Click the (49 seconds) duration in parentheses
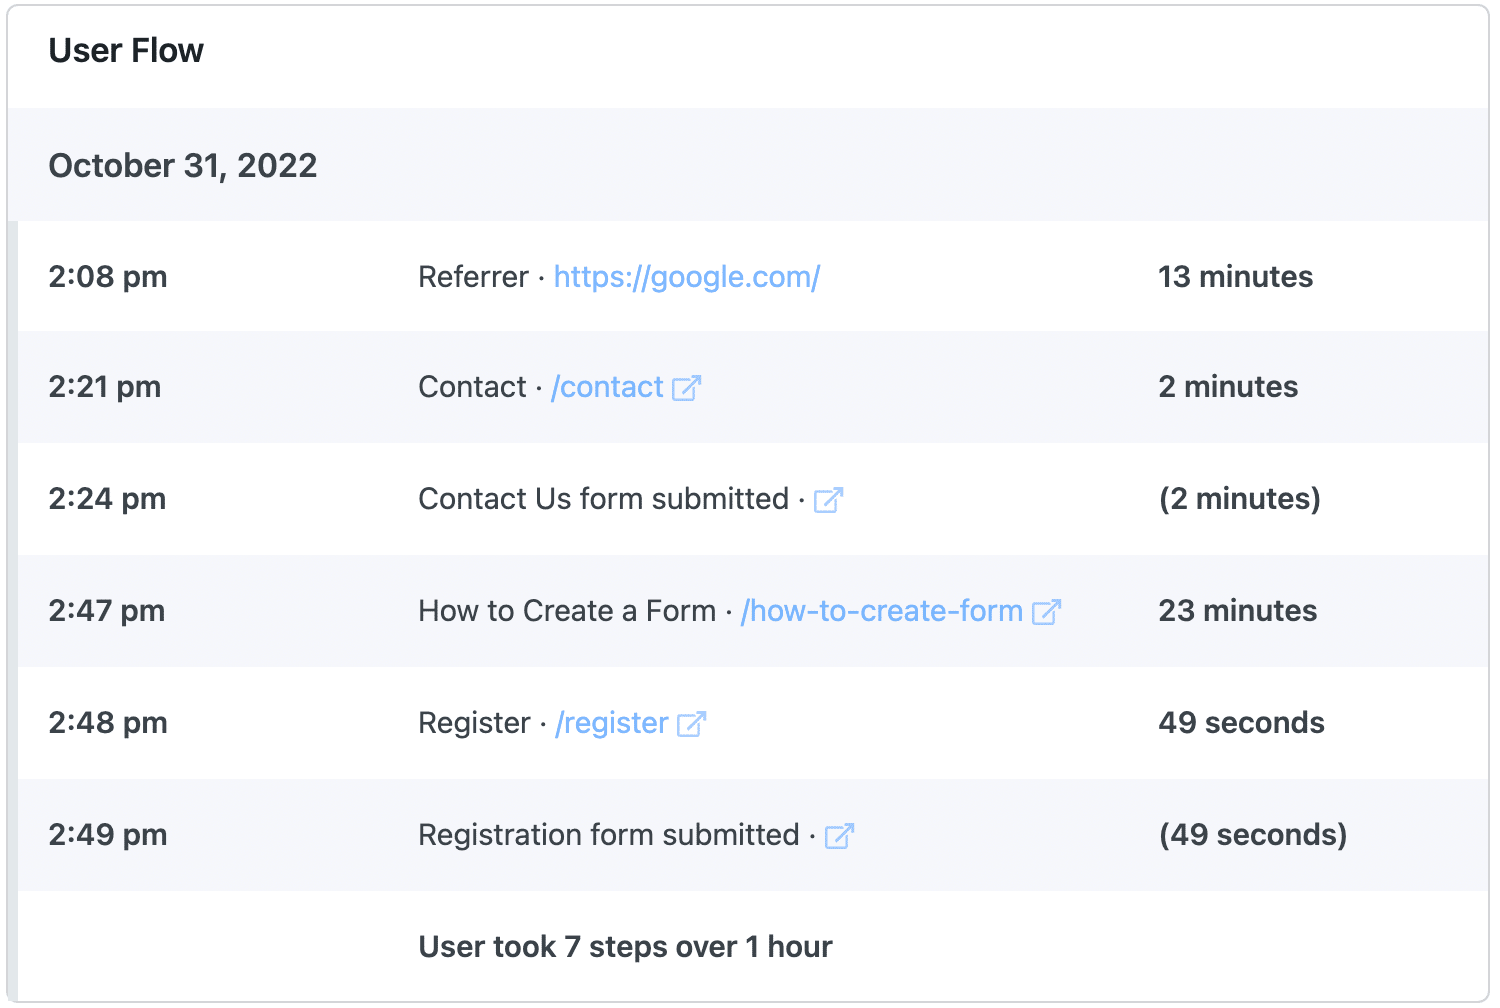 click(x=1253, y=835)
